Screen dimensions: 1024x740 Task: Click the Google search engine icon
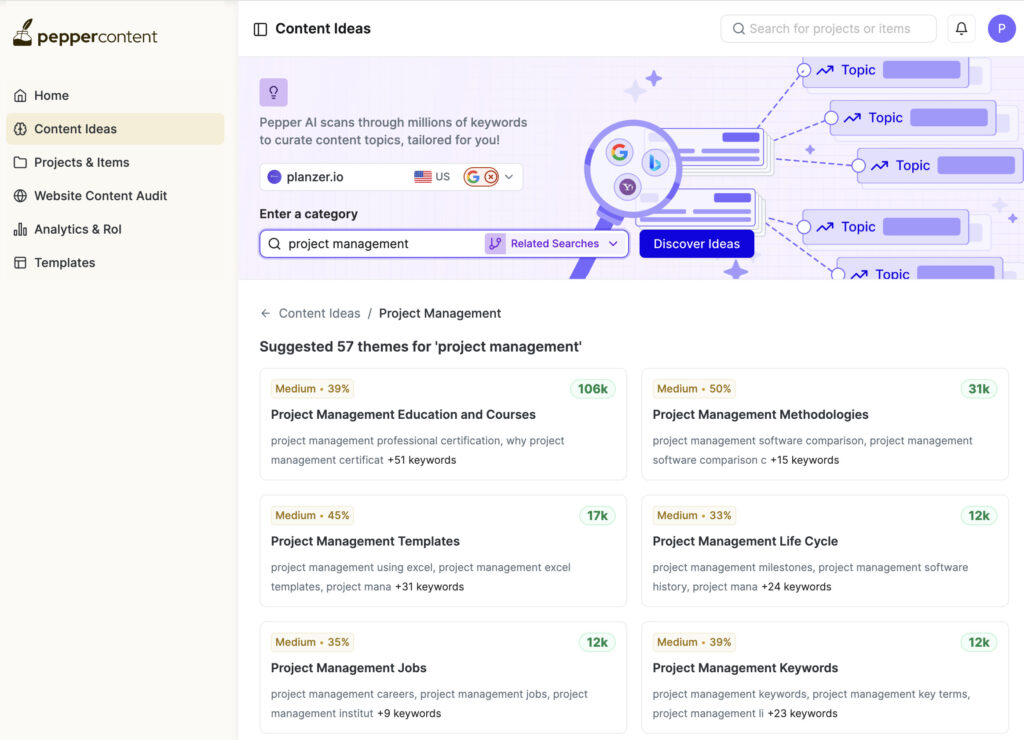[x=473, y=177]
